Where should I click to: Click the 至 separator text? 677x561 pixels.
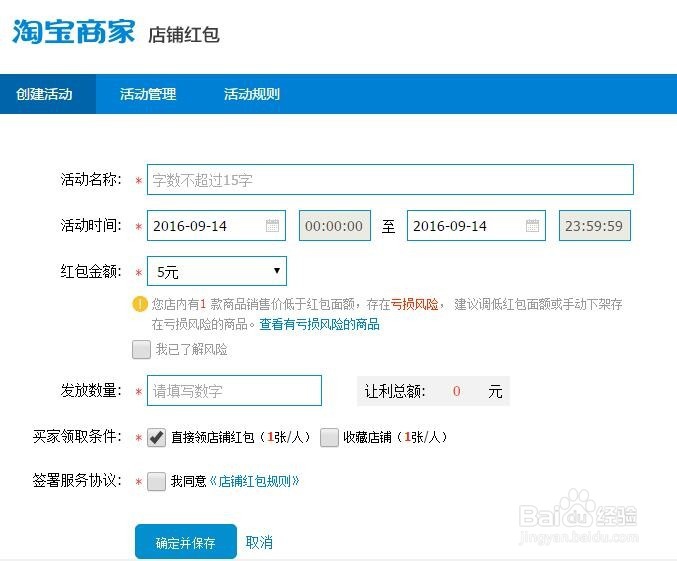tap(388, 226)
